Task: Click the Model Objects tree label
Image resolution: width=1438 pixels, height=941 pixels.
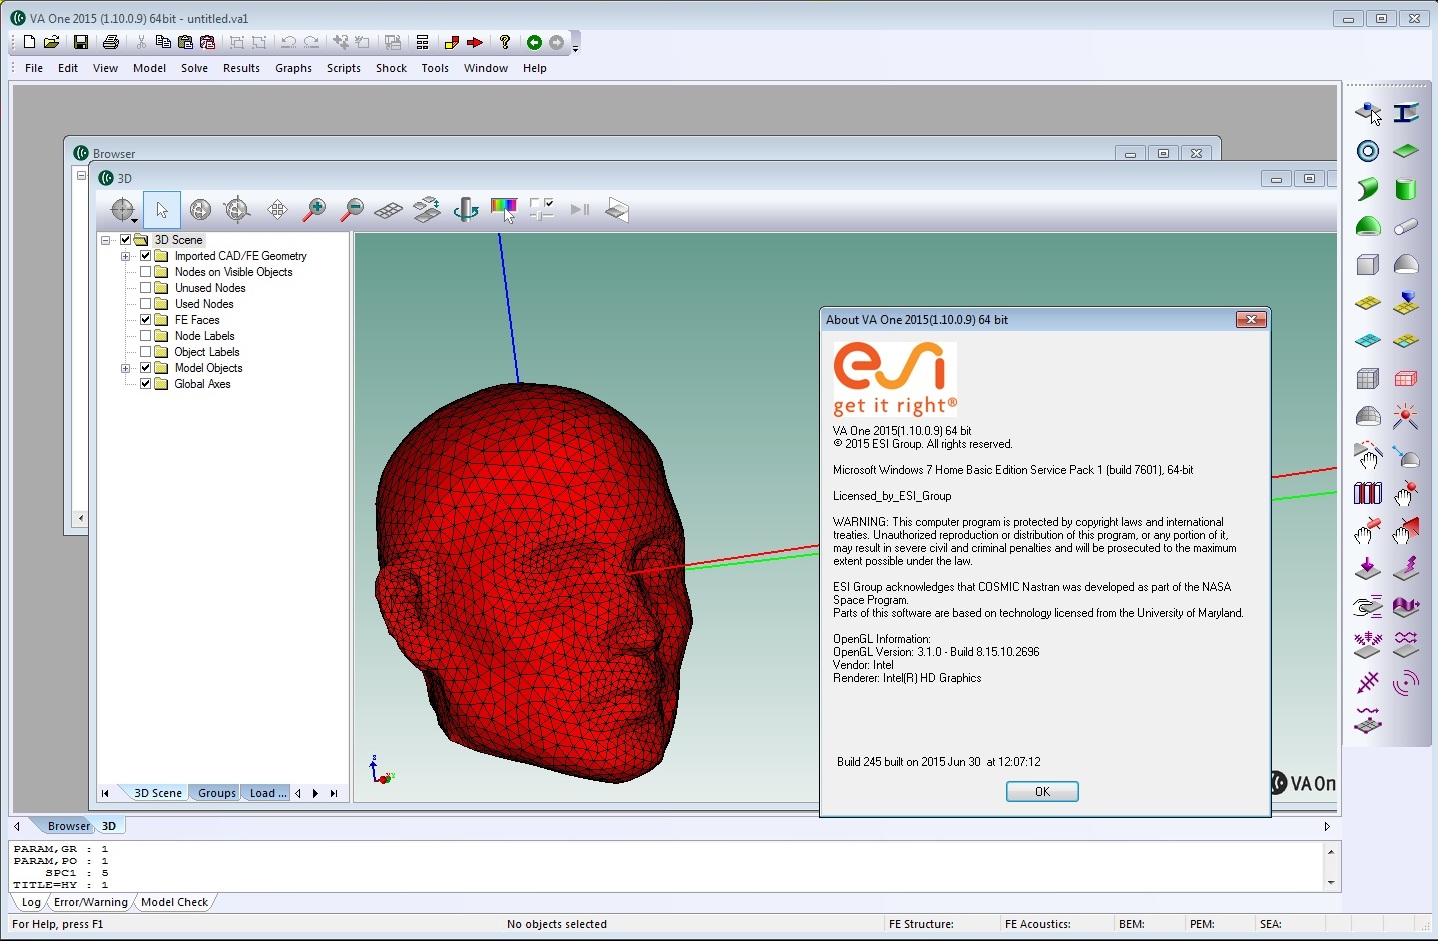Action: pyautogui.click(x=208, y=368)
